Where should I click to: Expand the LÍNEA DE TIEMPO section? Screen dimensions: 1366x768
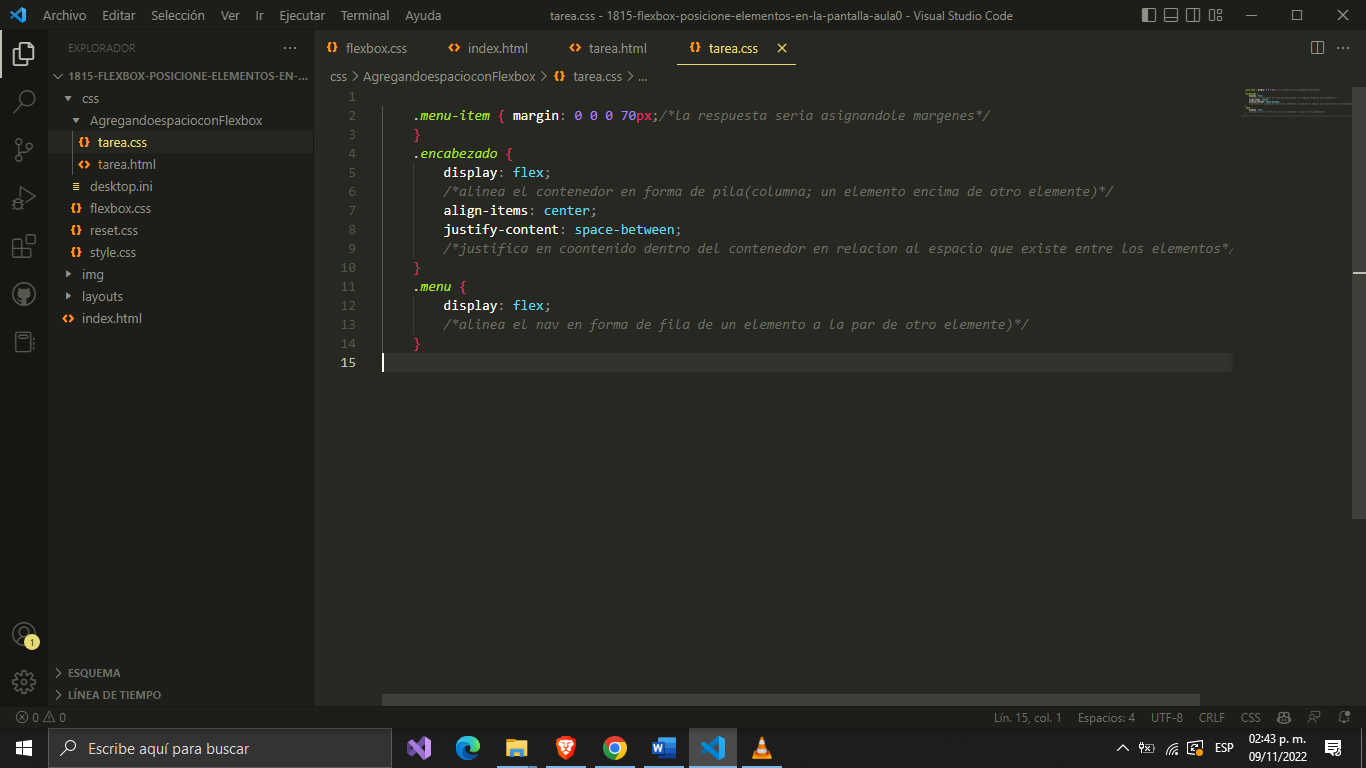pos(181,695)
